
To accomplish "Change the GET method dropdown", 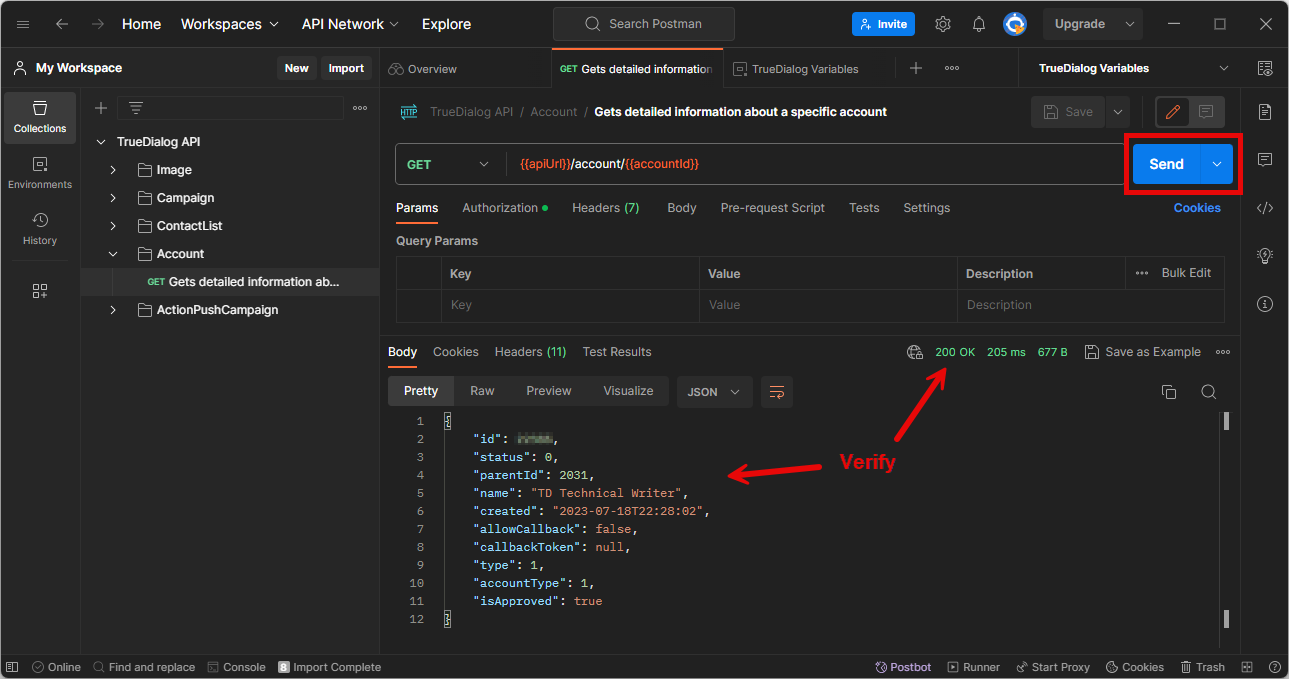I will click(x=447, y=164).
